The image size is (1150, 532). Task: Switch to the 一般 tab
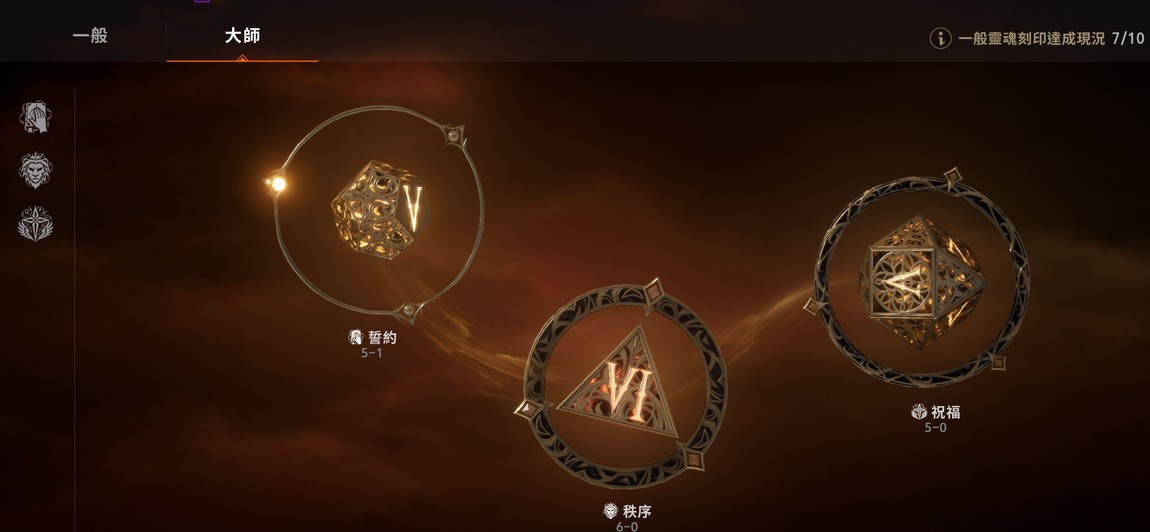click(90, 35)
